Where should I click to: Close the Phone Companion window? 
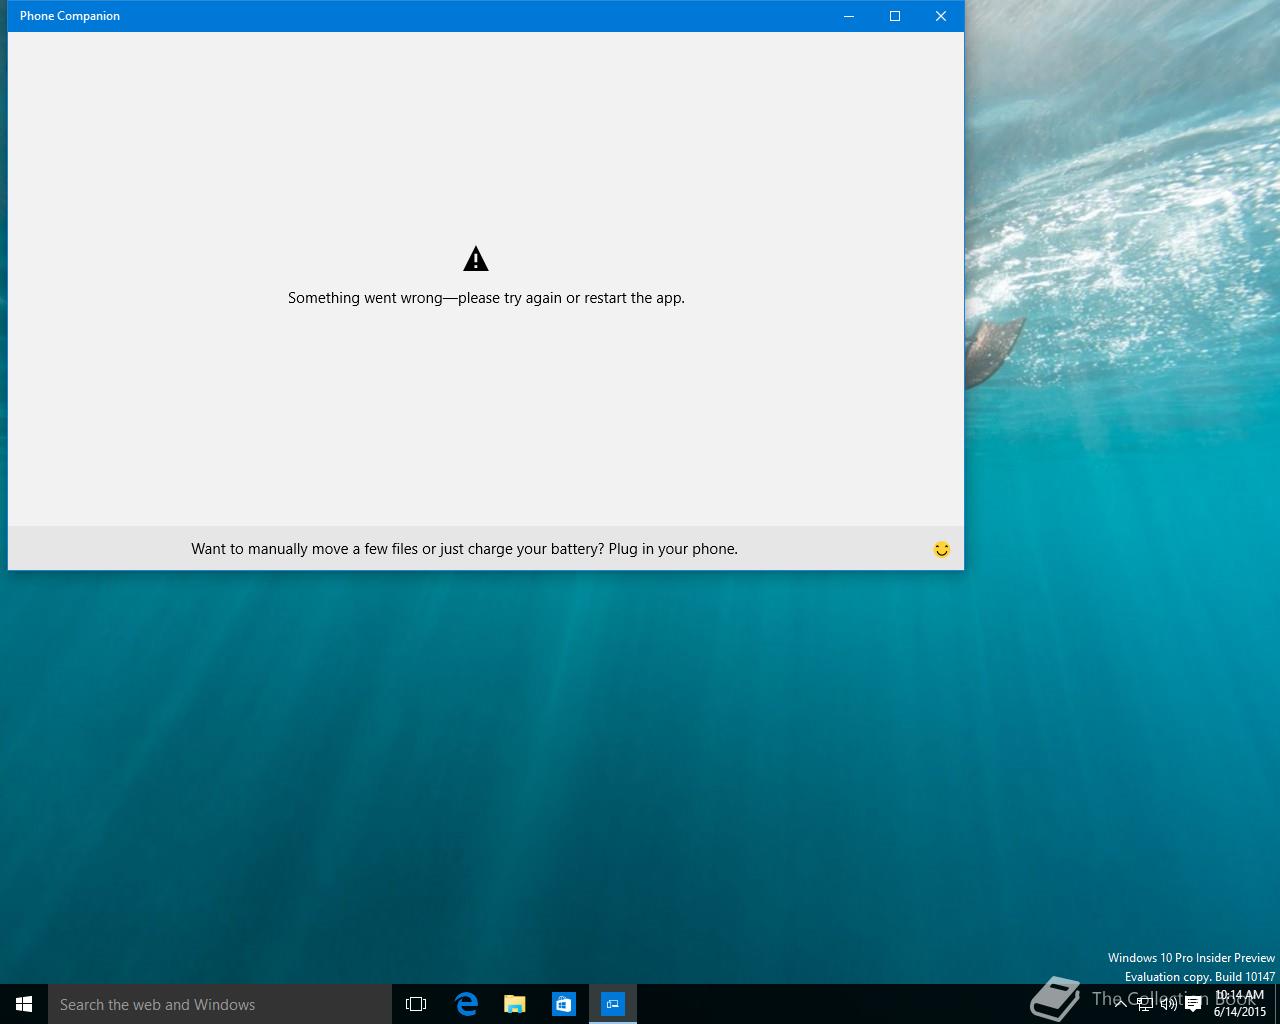pos(941,16)
